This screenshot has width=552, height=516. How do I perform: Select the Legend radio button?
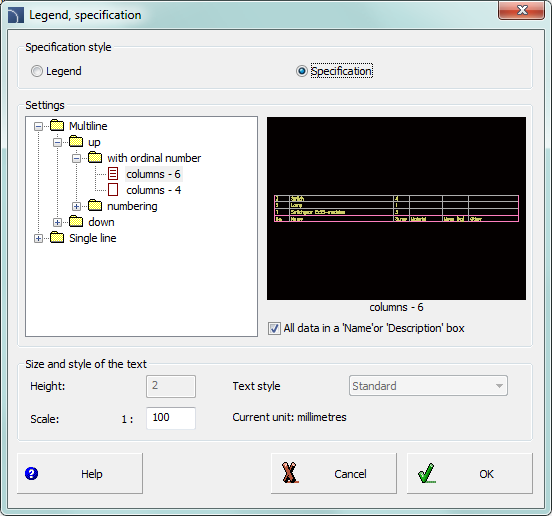pyautogui.click(x=37, y=71)
